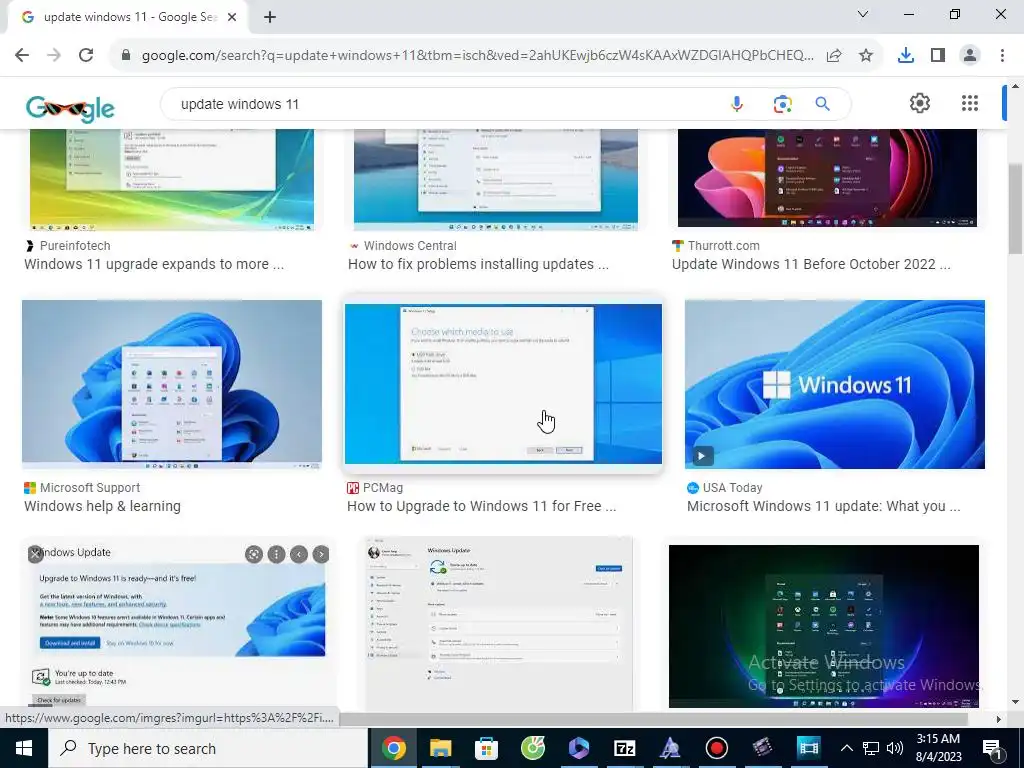This screenshot has height=768, width=1024.
Task: Reload the current page
Action: tap(86, 55)
